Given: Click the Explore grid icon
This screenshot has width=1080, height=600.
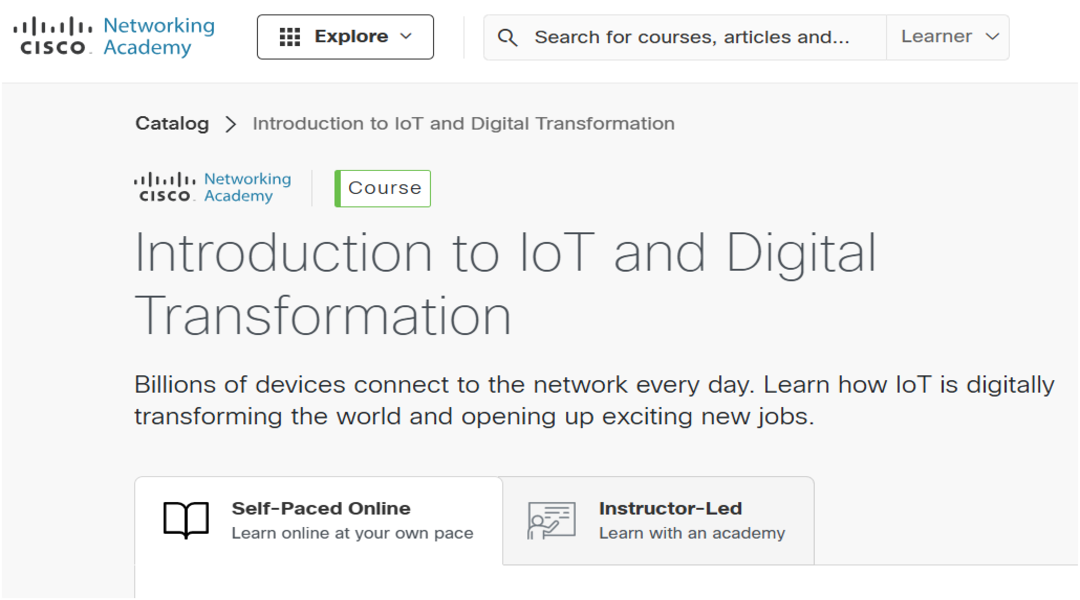Looking at the screenshot, I should [x=290, y=37].
